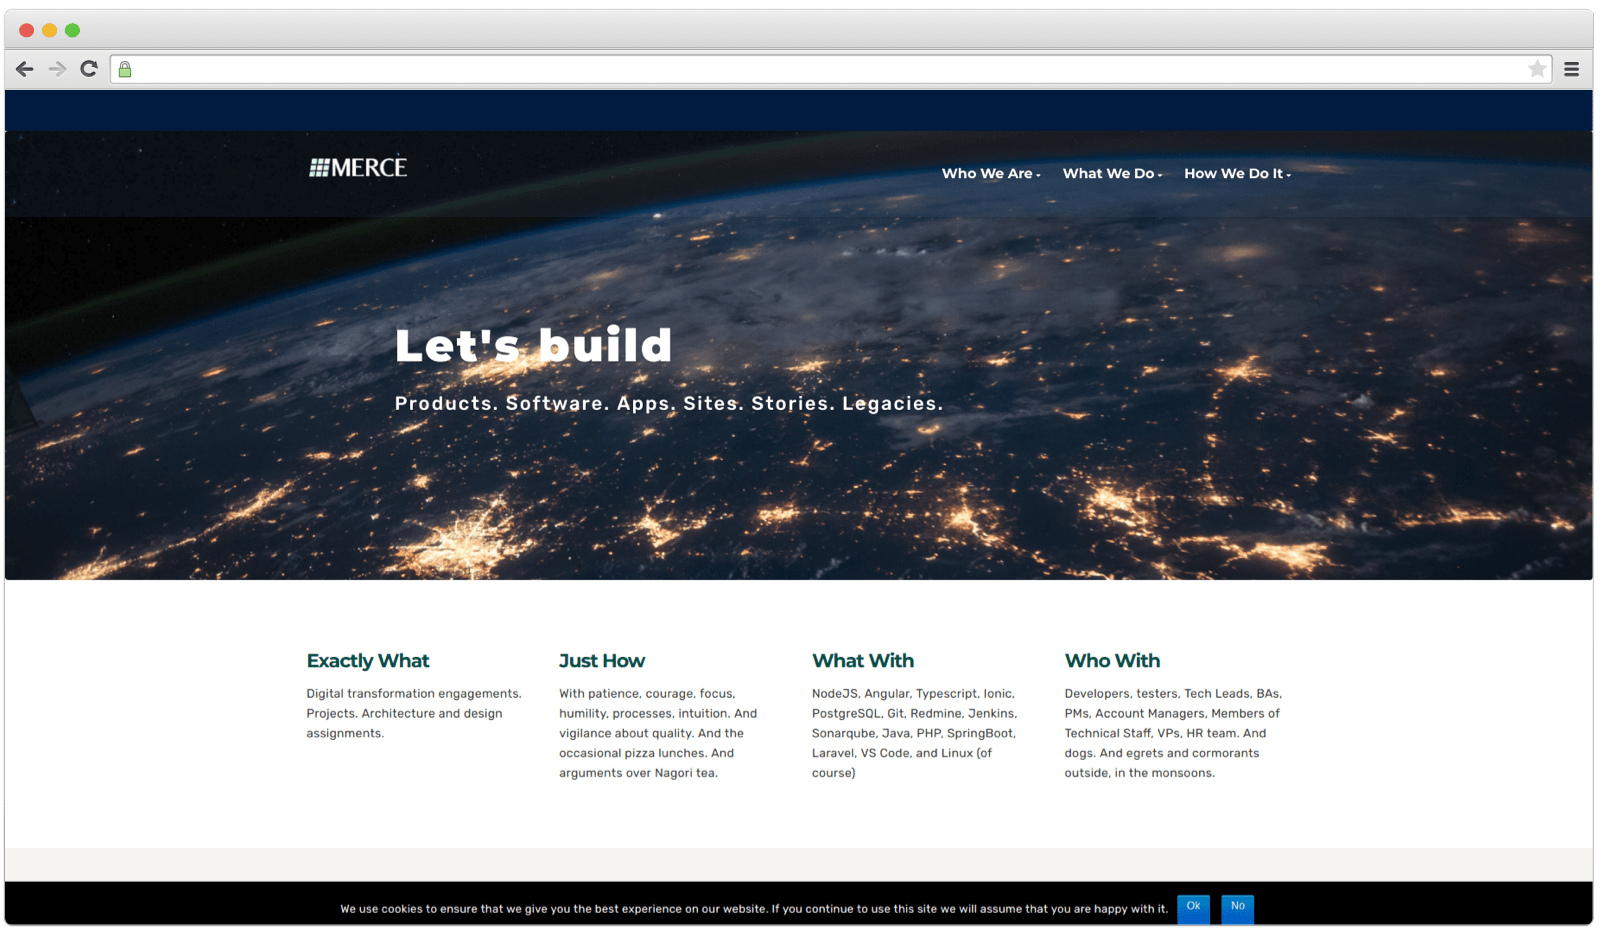Focus the browser address bar

[x=830, y=69]
